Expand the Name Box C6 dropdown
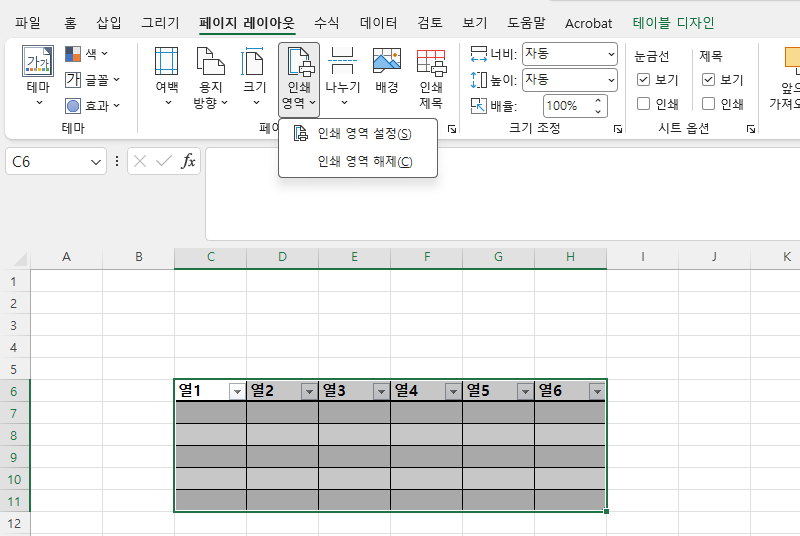This screenshot has height=536, width=800. pos(95,162)
